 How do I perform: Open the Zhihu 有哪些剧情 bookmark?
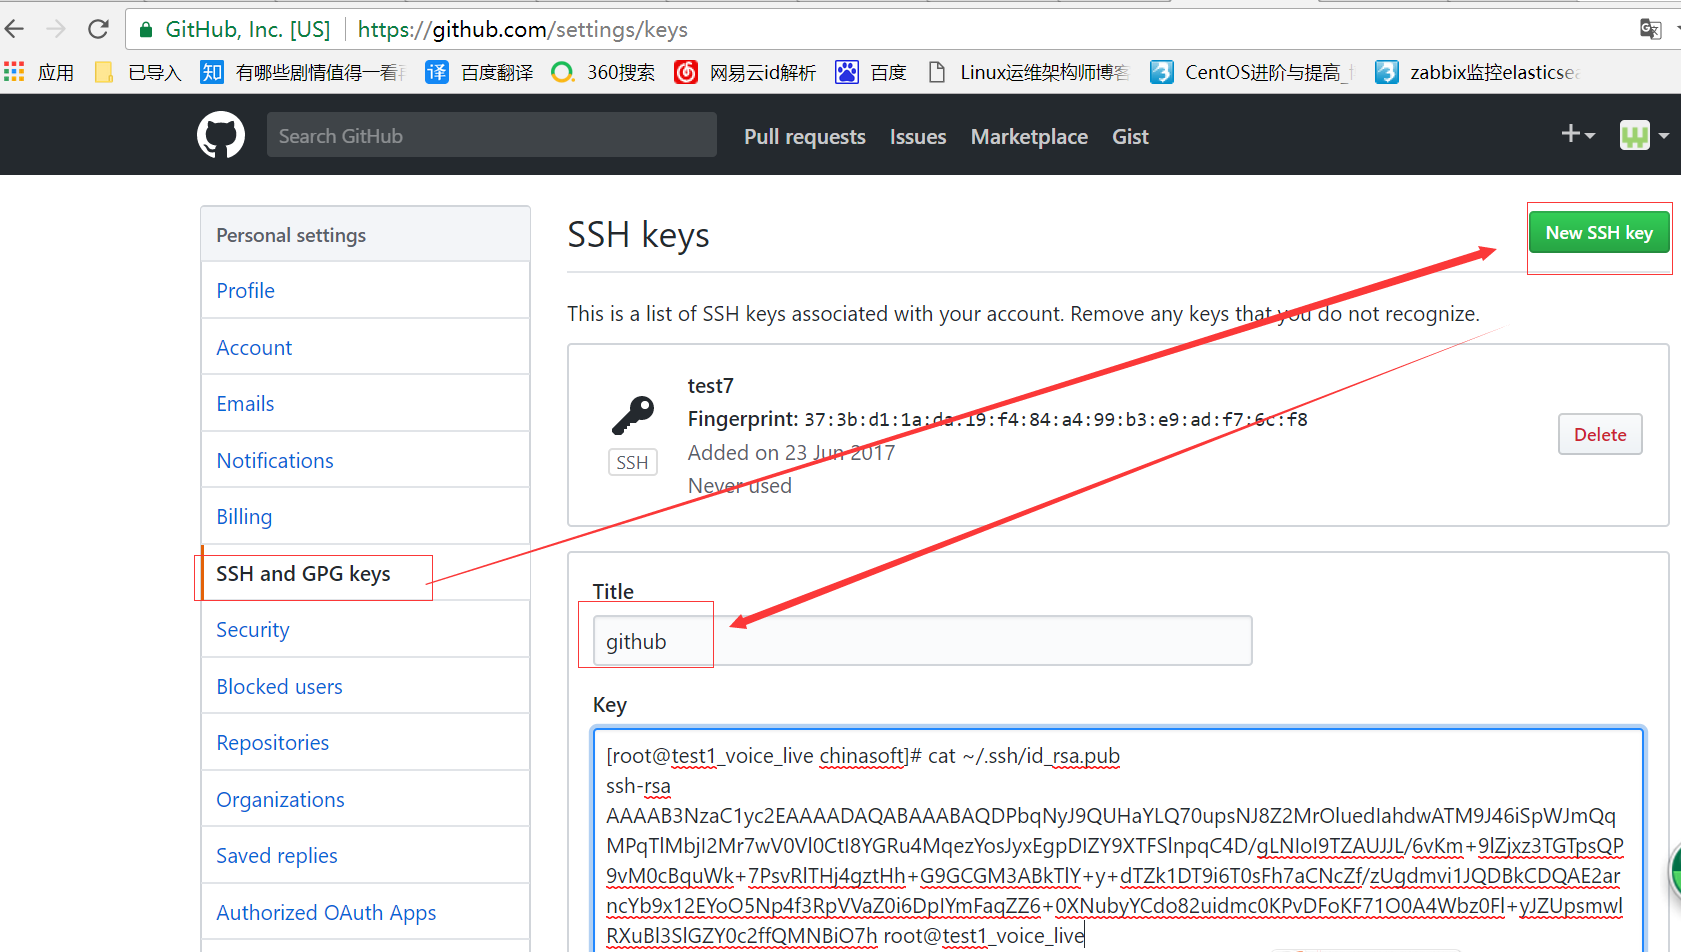[304, 72]
